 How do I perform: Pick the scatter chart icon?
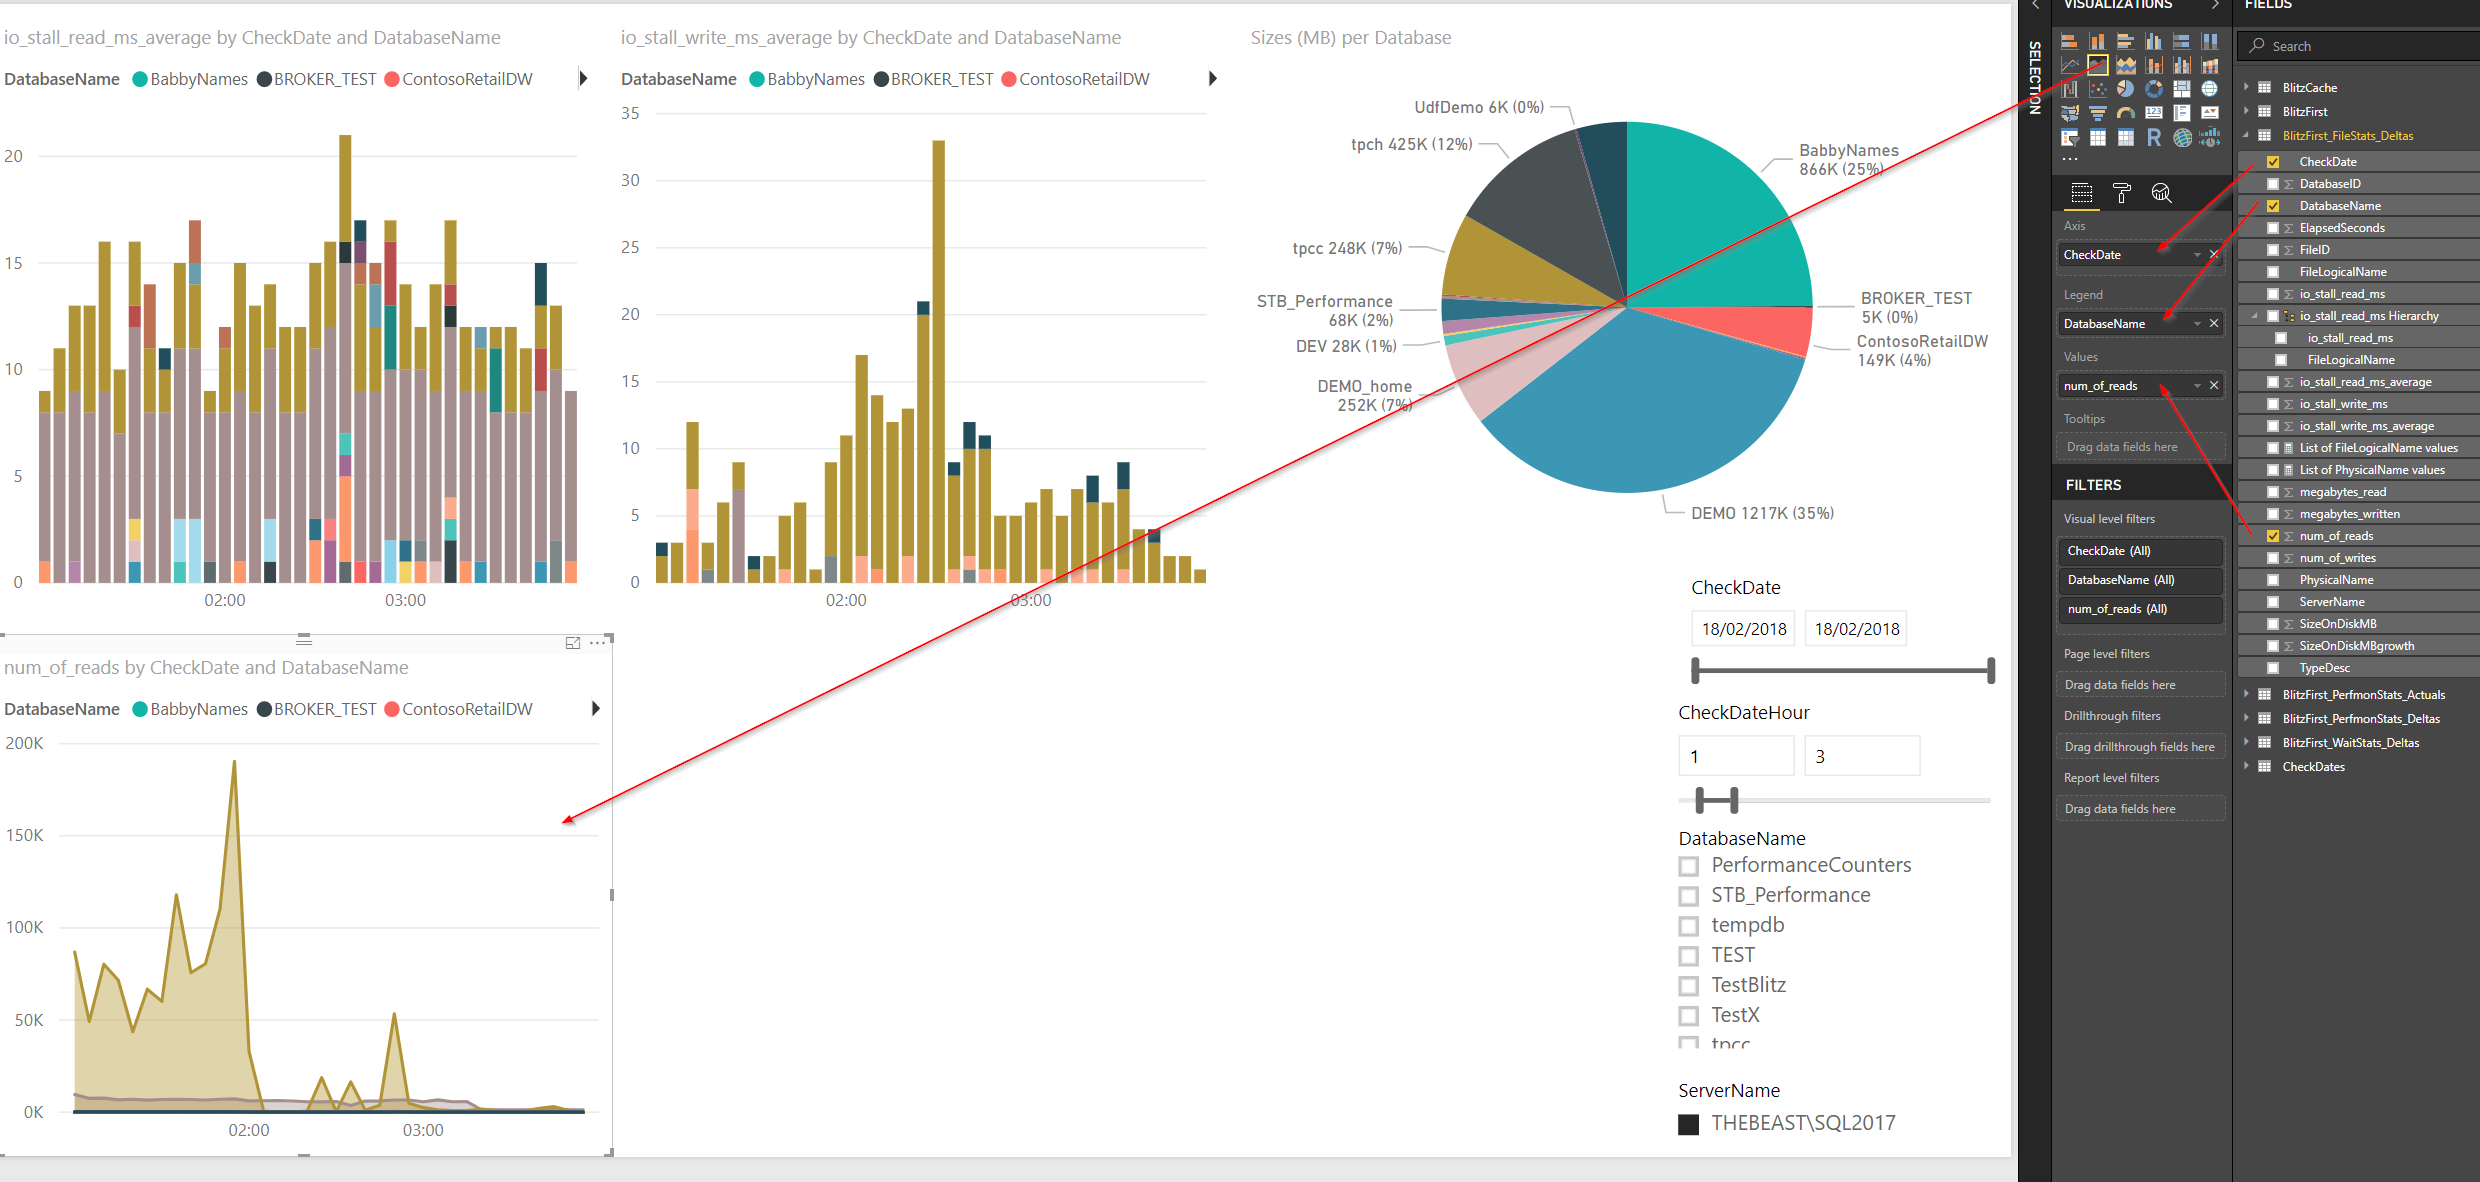point(2098,89)
